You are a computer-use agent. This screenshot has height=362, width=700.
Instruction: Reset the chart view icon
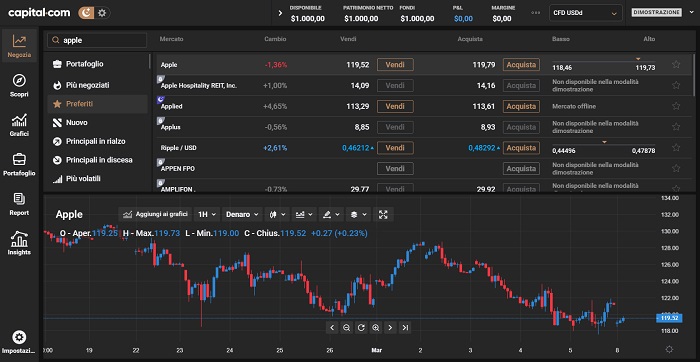coord(361,328)
